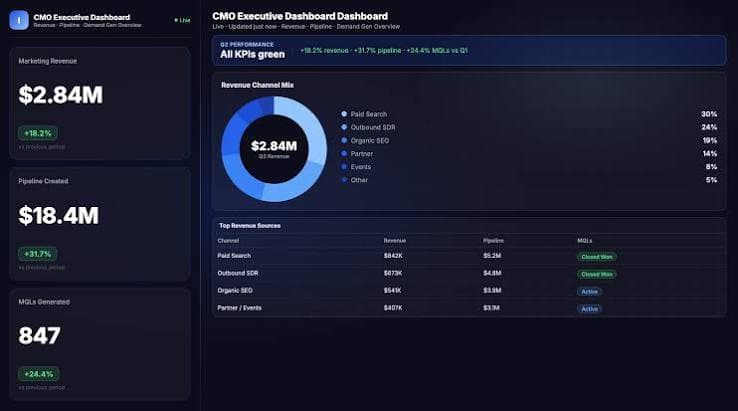Click the +18.2% revenue change badge
This screenshot has height=411, width=738.
coord(38,133)
